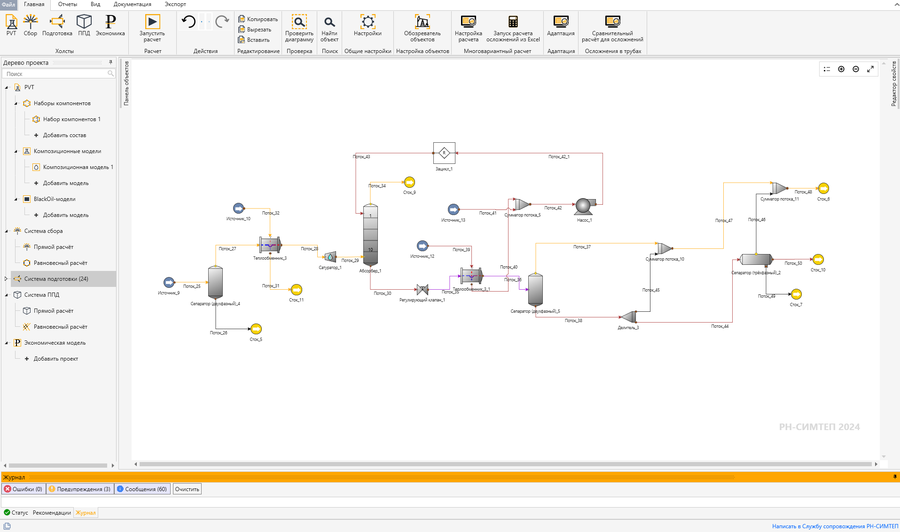Click the project tree Поиск field
Image resolution: width=900 pixels, height=532 pixels.
(x=59, y=73)
